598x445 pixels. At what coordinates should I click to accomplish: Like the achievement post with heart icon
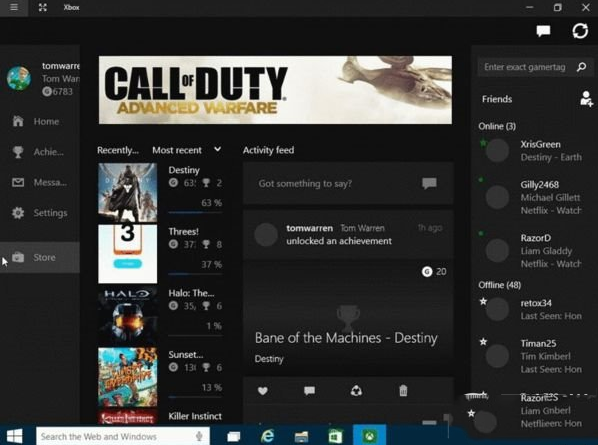click(263, 390)
